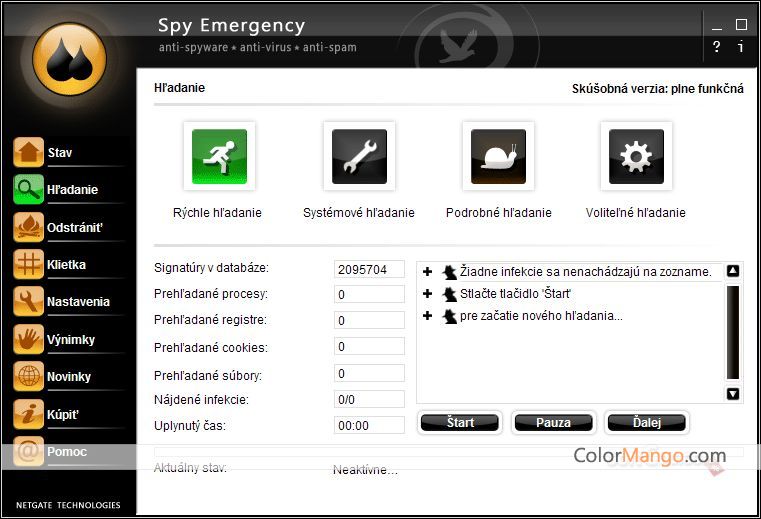The image size is (761, 519).
Task: Click the Spy Emergency water drops logo
Action: (69, 59)
